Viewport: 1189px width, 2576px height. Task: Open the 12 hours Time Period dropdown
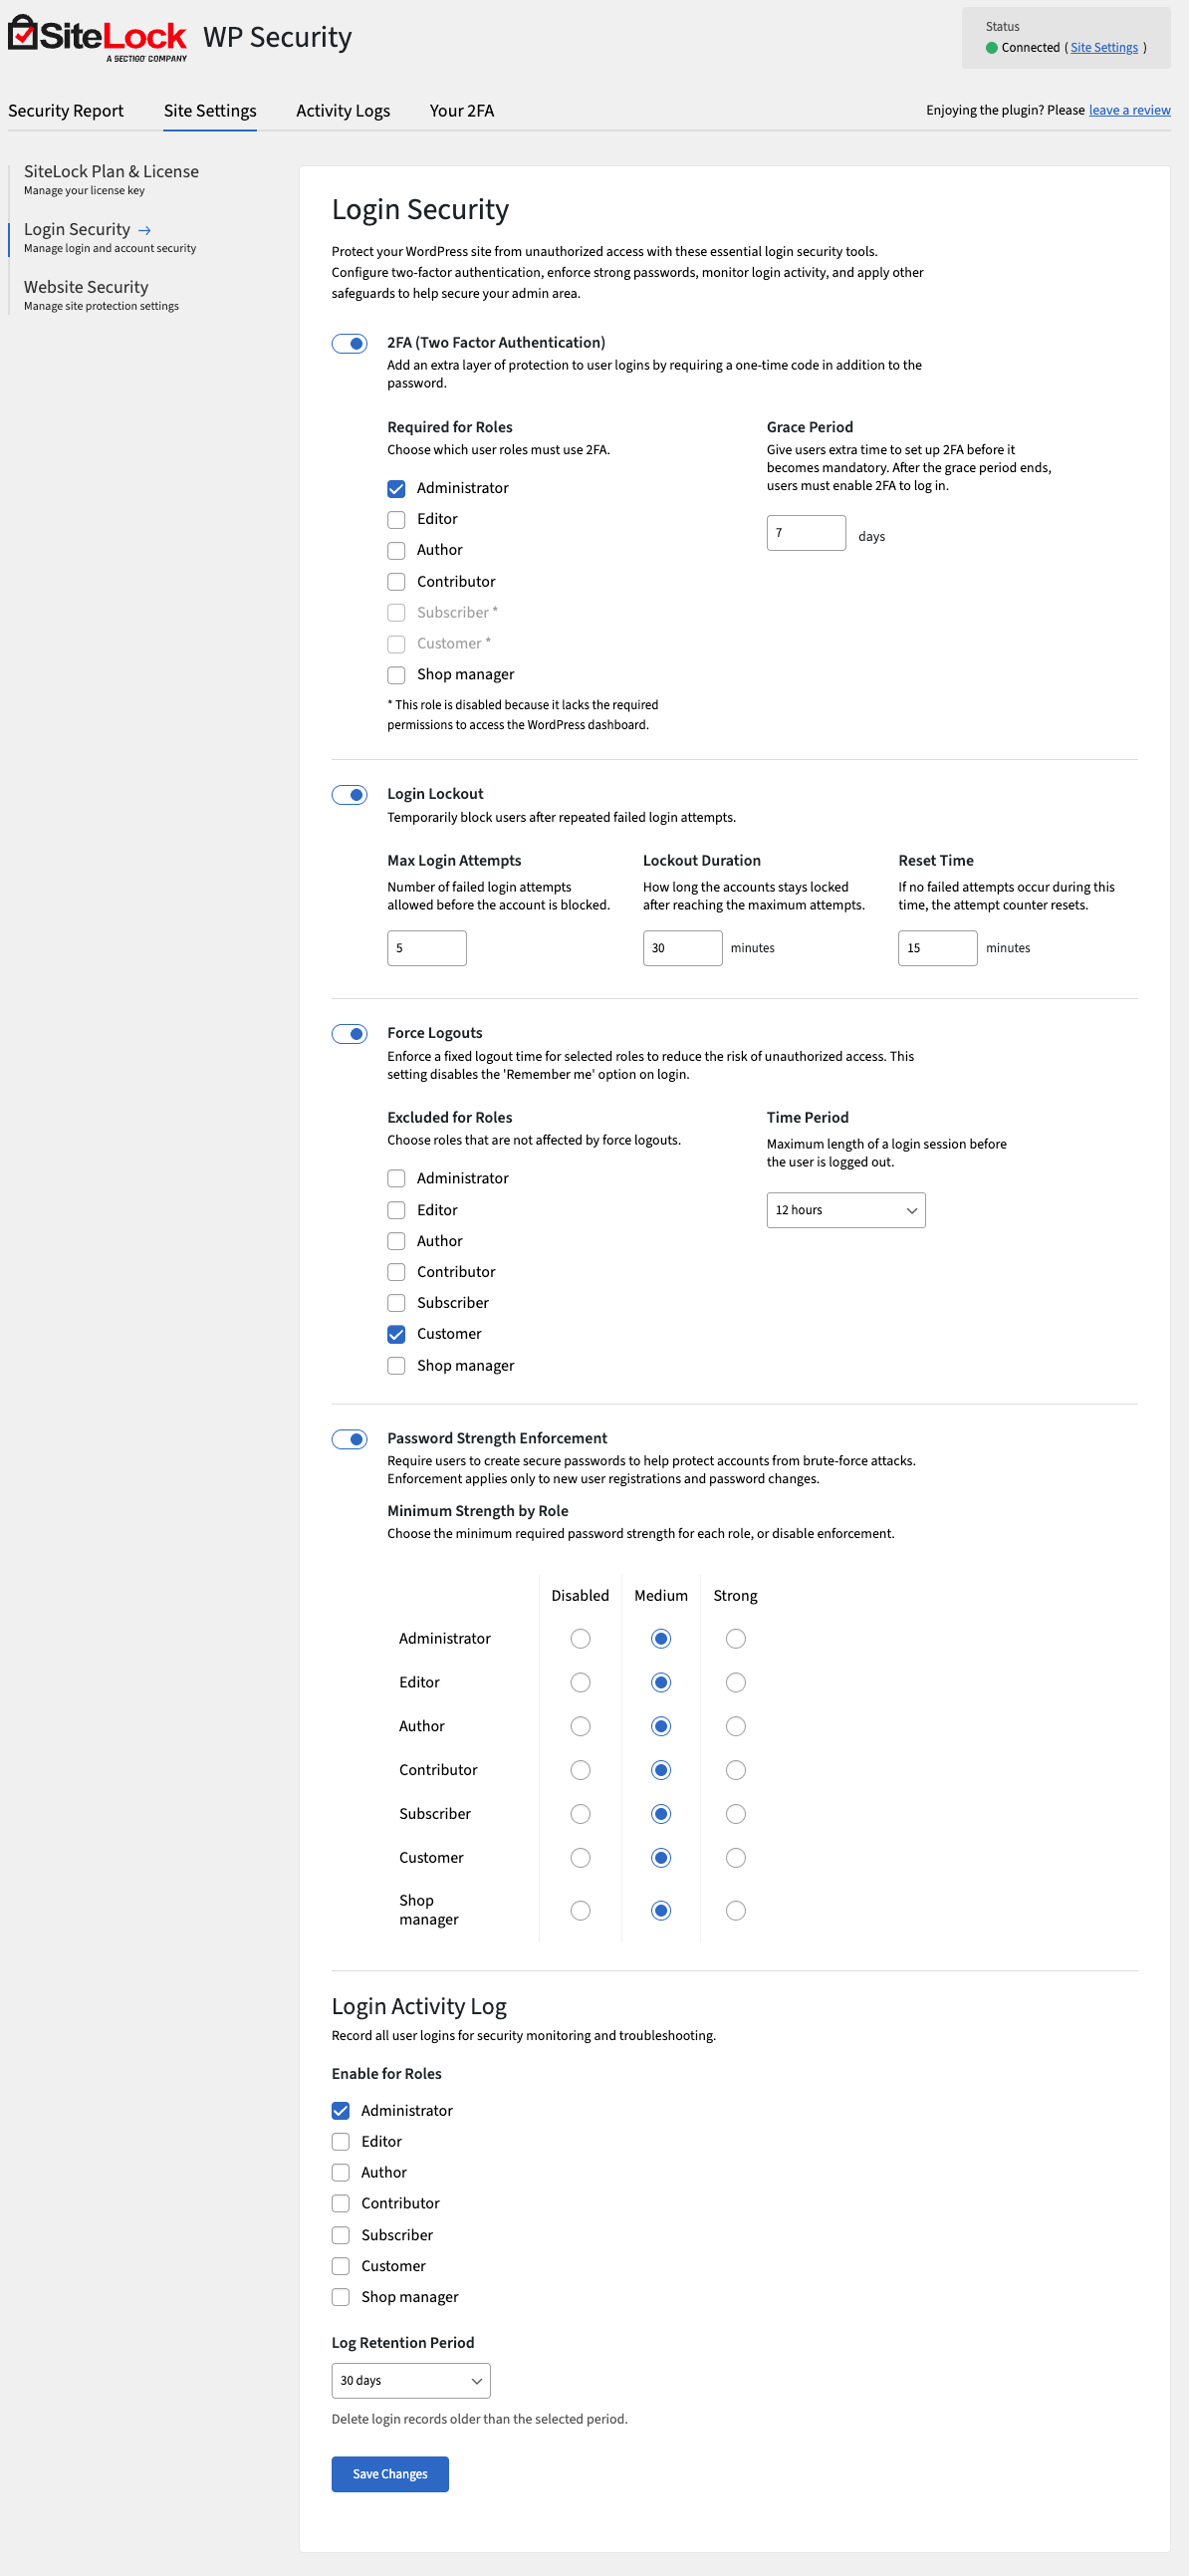point(845,1210)
